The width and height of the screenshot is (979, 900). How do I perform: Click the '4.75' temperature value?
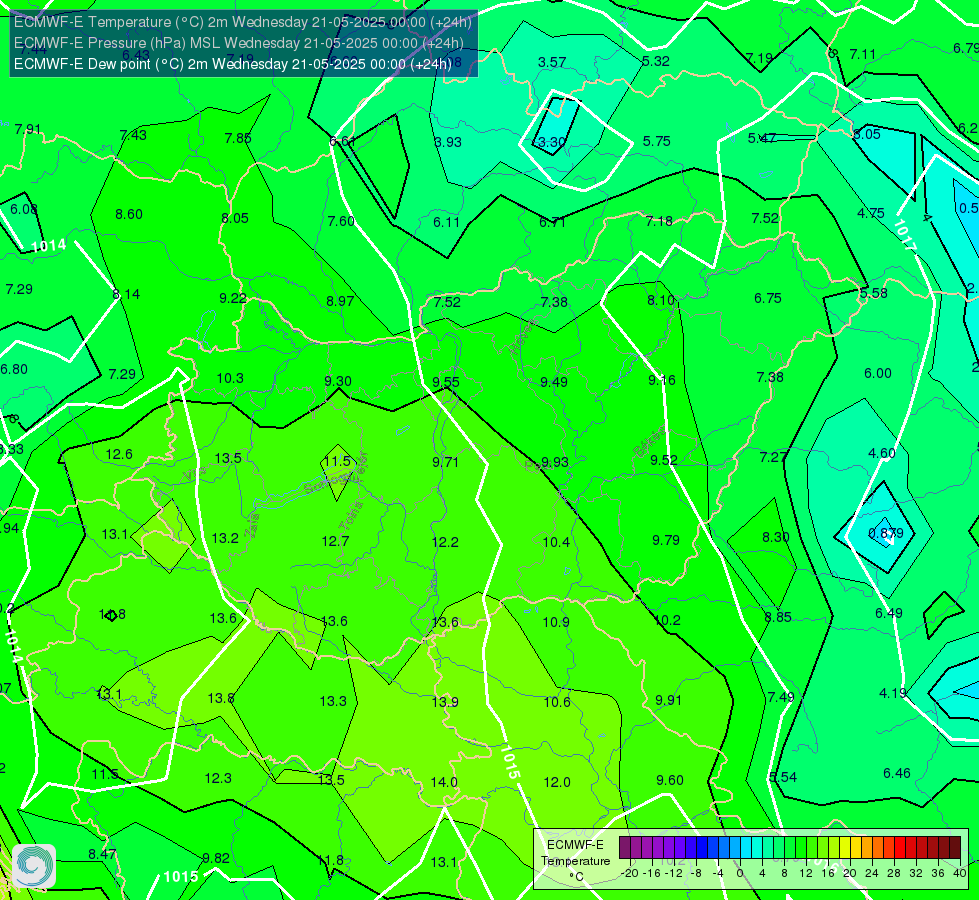(x=870, y=214)
